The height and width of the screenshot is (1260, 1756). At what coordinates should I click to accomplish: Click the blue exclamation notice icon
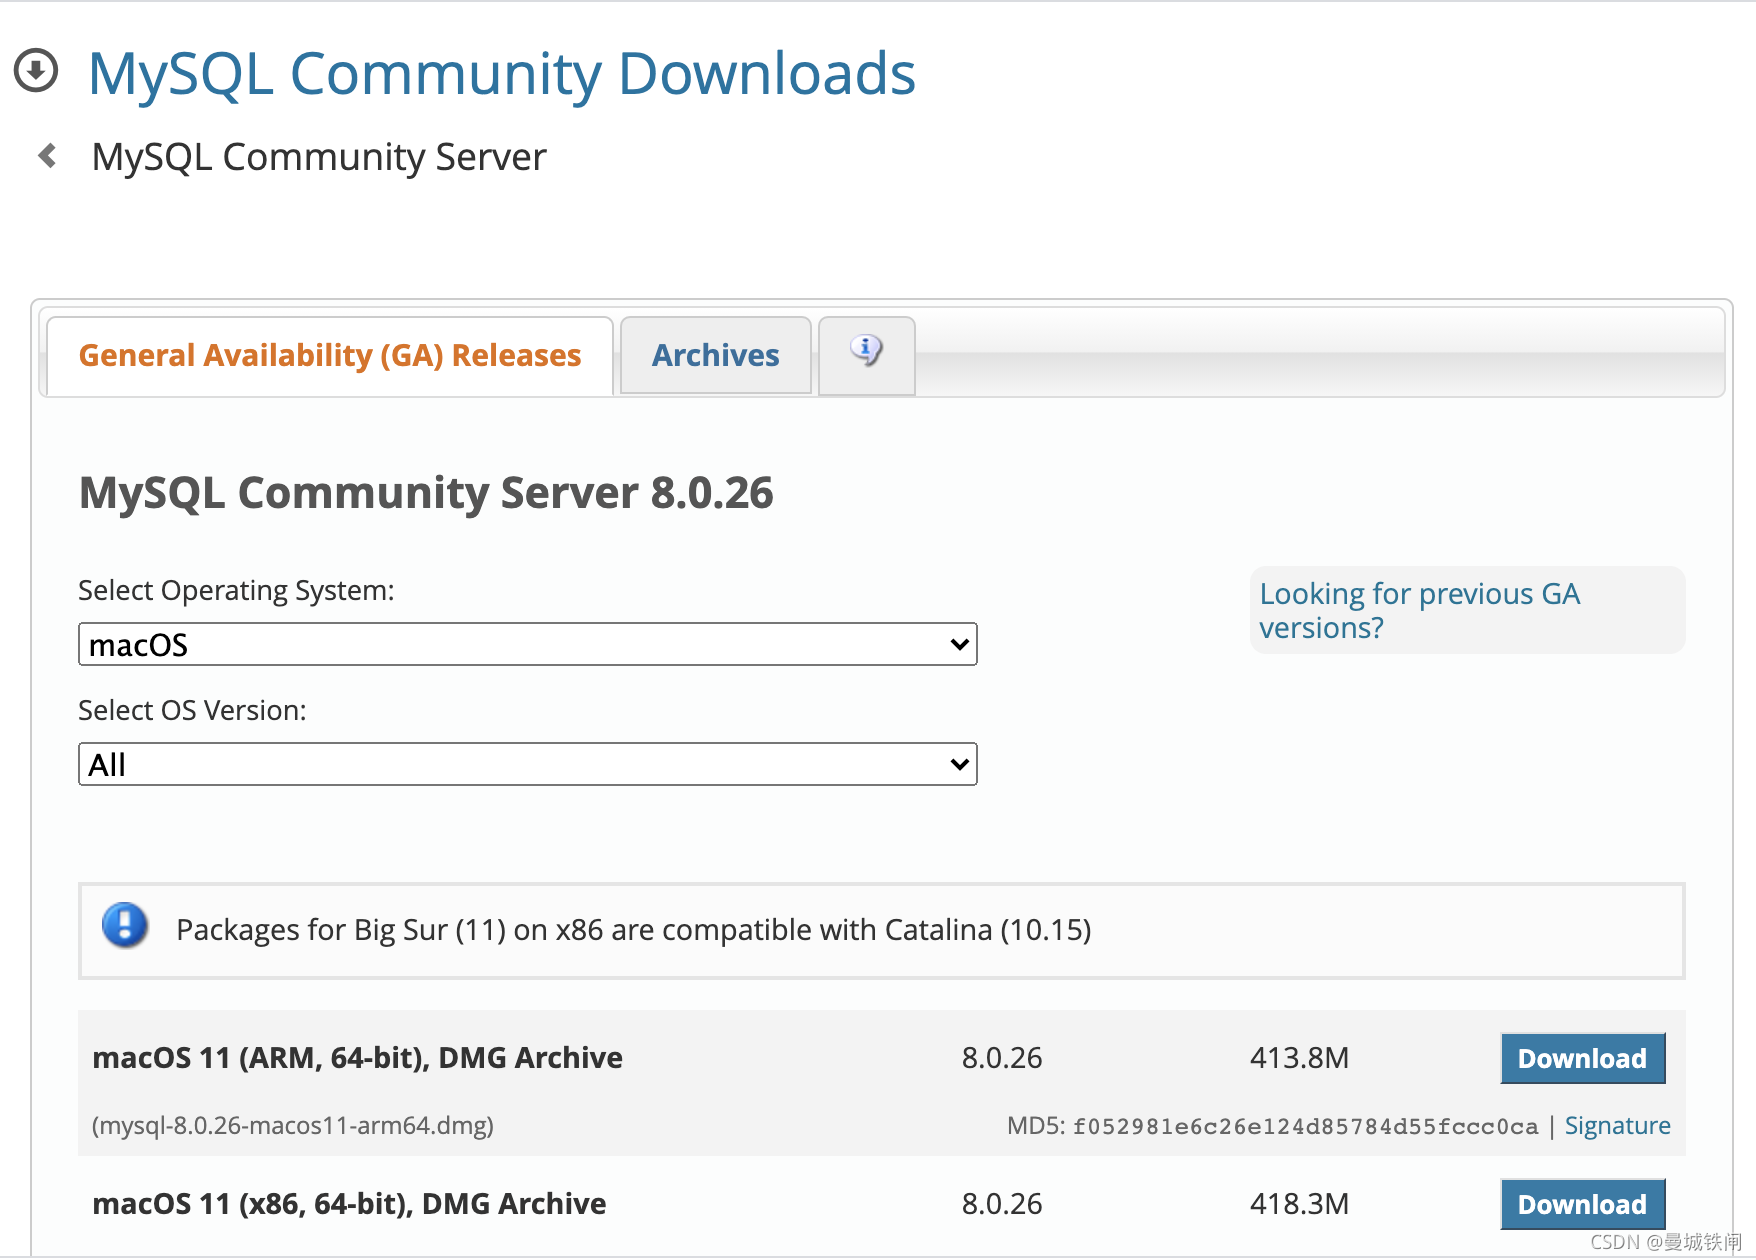point(125,926)
